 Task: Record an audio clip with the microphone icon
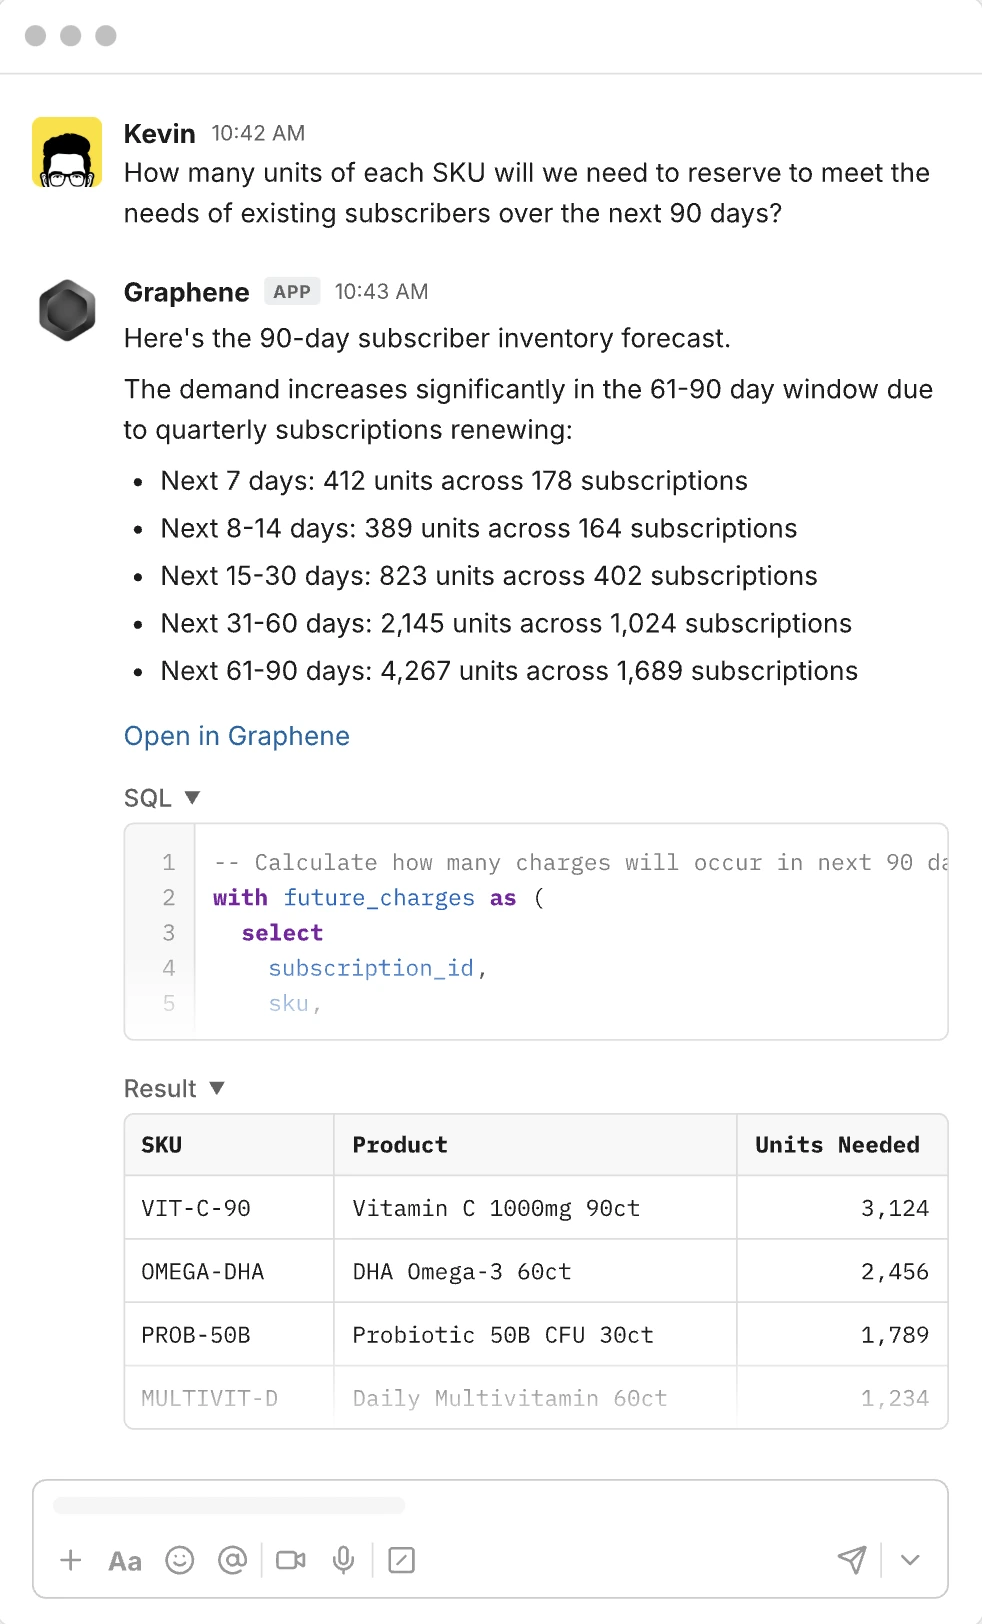344,1560
